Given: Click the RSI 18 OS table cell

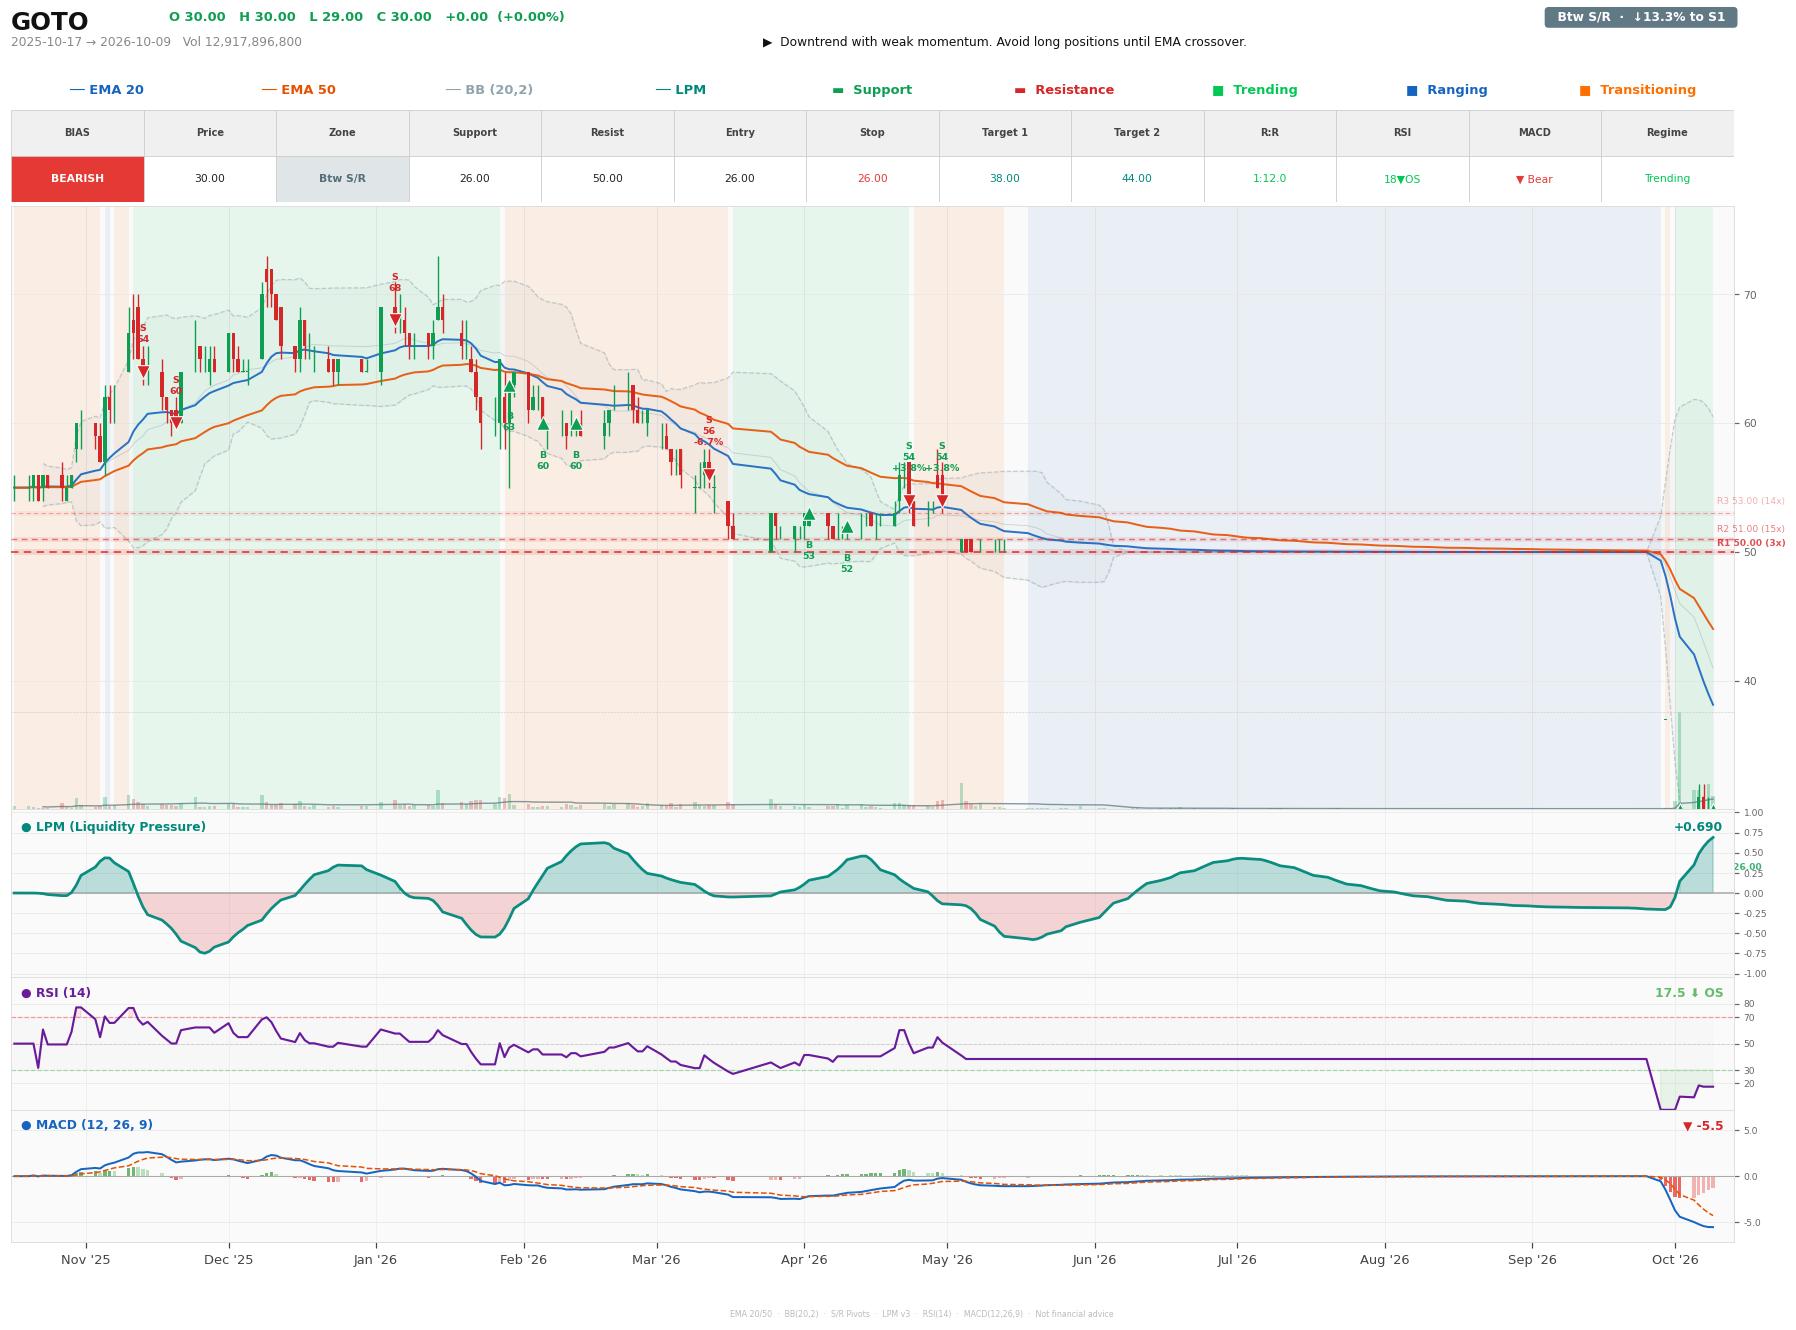Looking at the screenshot, I should coord(1402,179).
